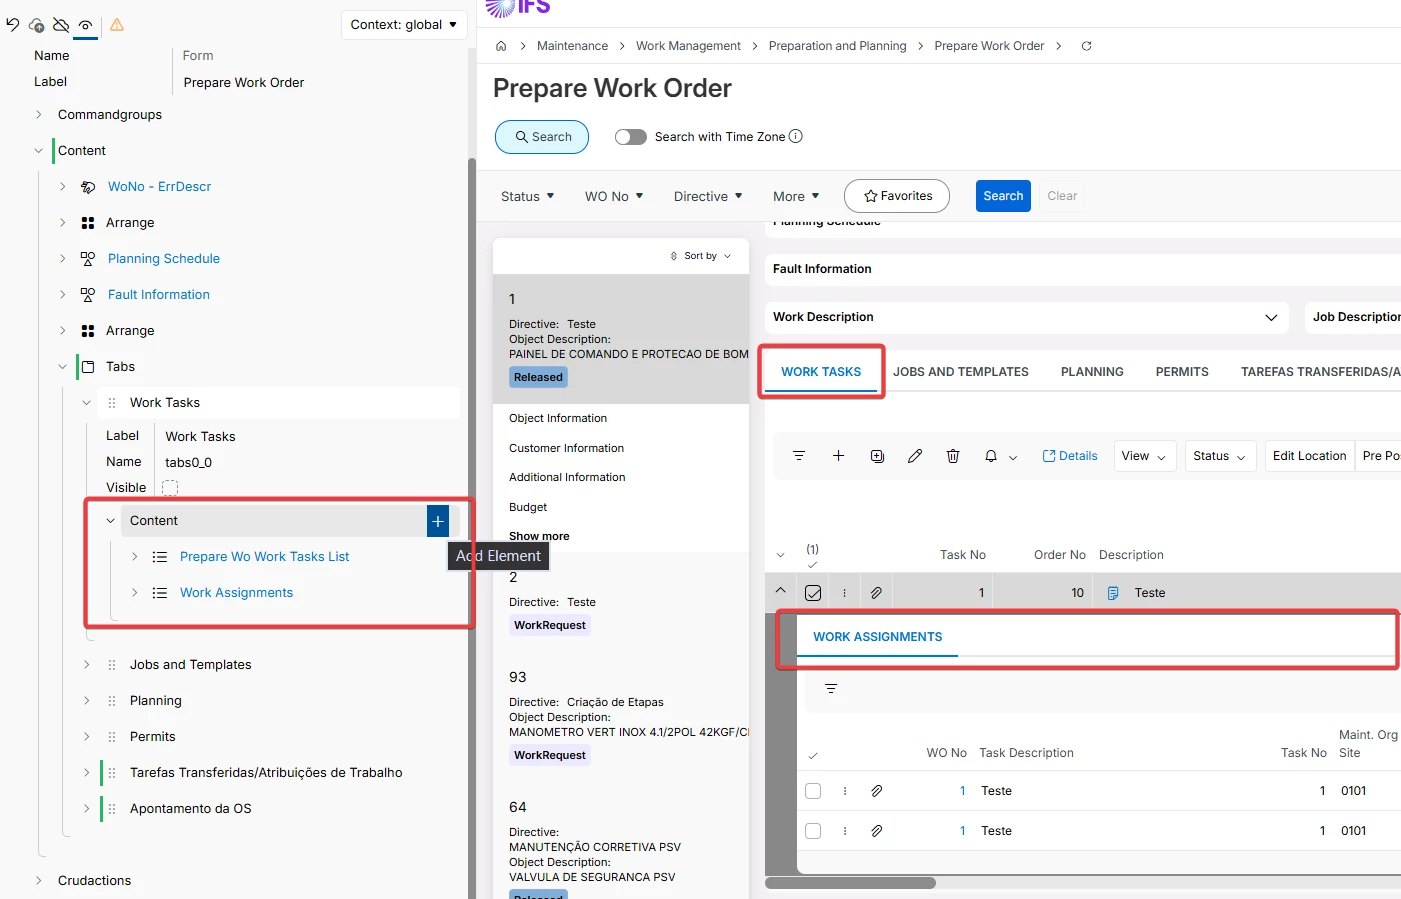Expand the Jobs and Templates tree node
The height and width of the screenshot is (899, 1401).
tap(87, 665)
